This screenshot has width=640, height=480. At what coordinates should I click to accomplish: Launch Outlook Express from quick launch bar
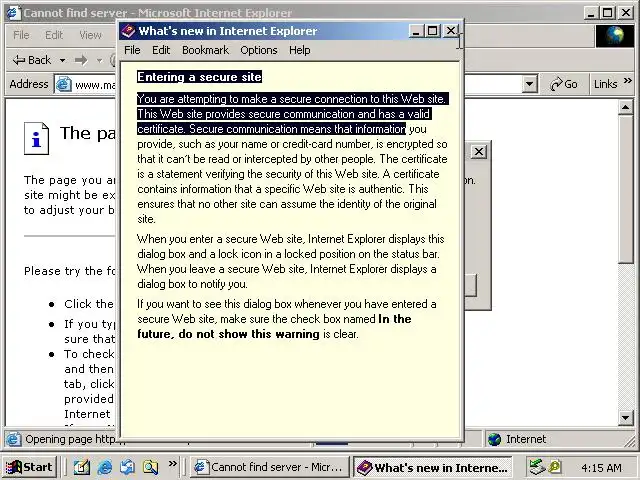[127, 467]
